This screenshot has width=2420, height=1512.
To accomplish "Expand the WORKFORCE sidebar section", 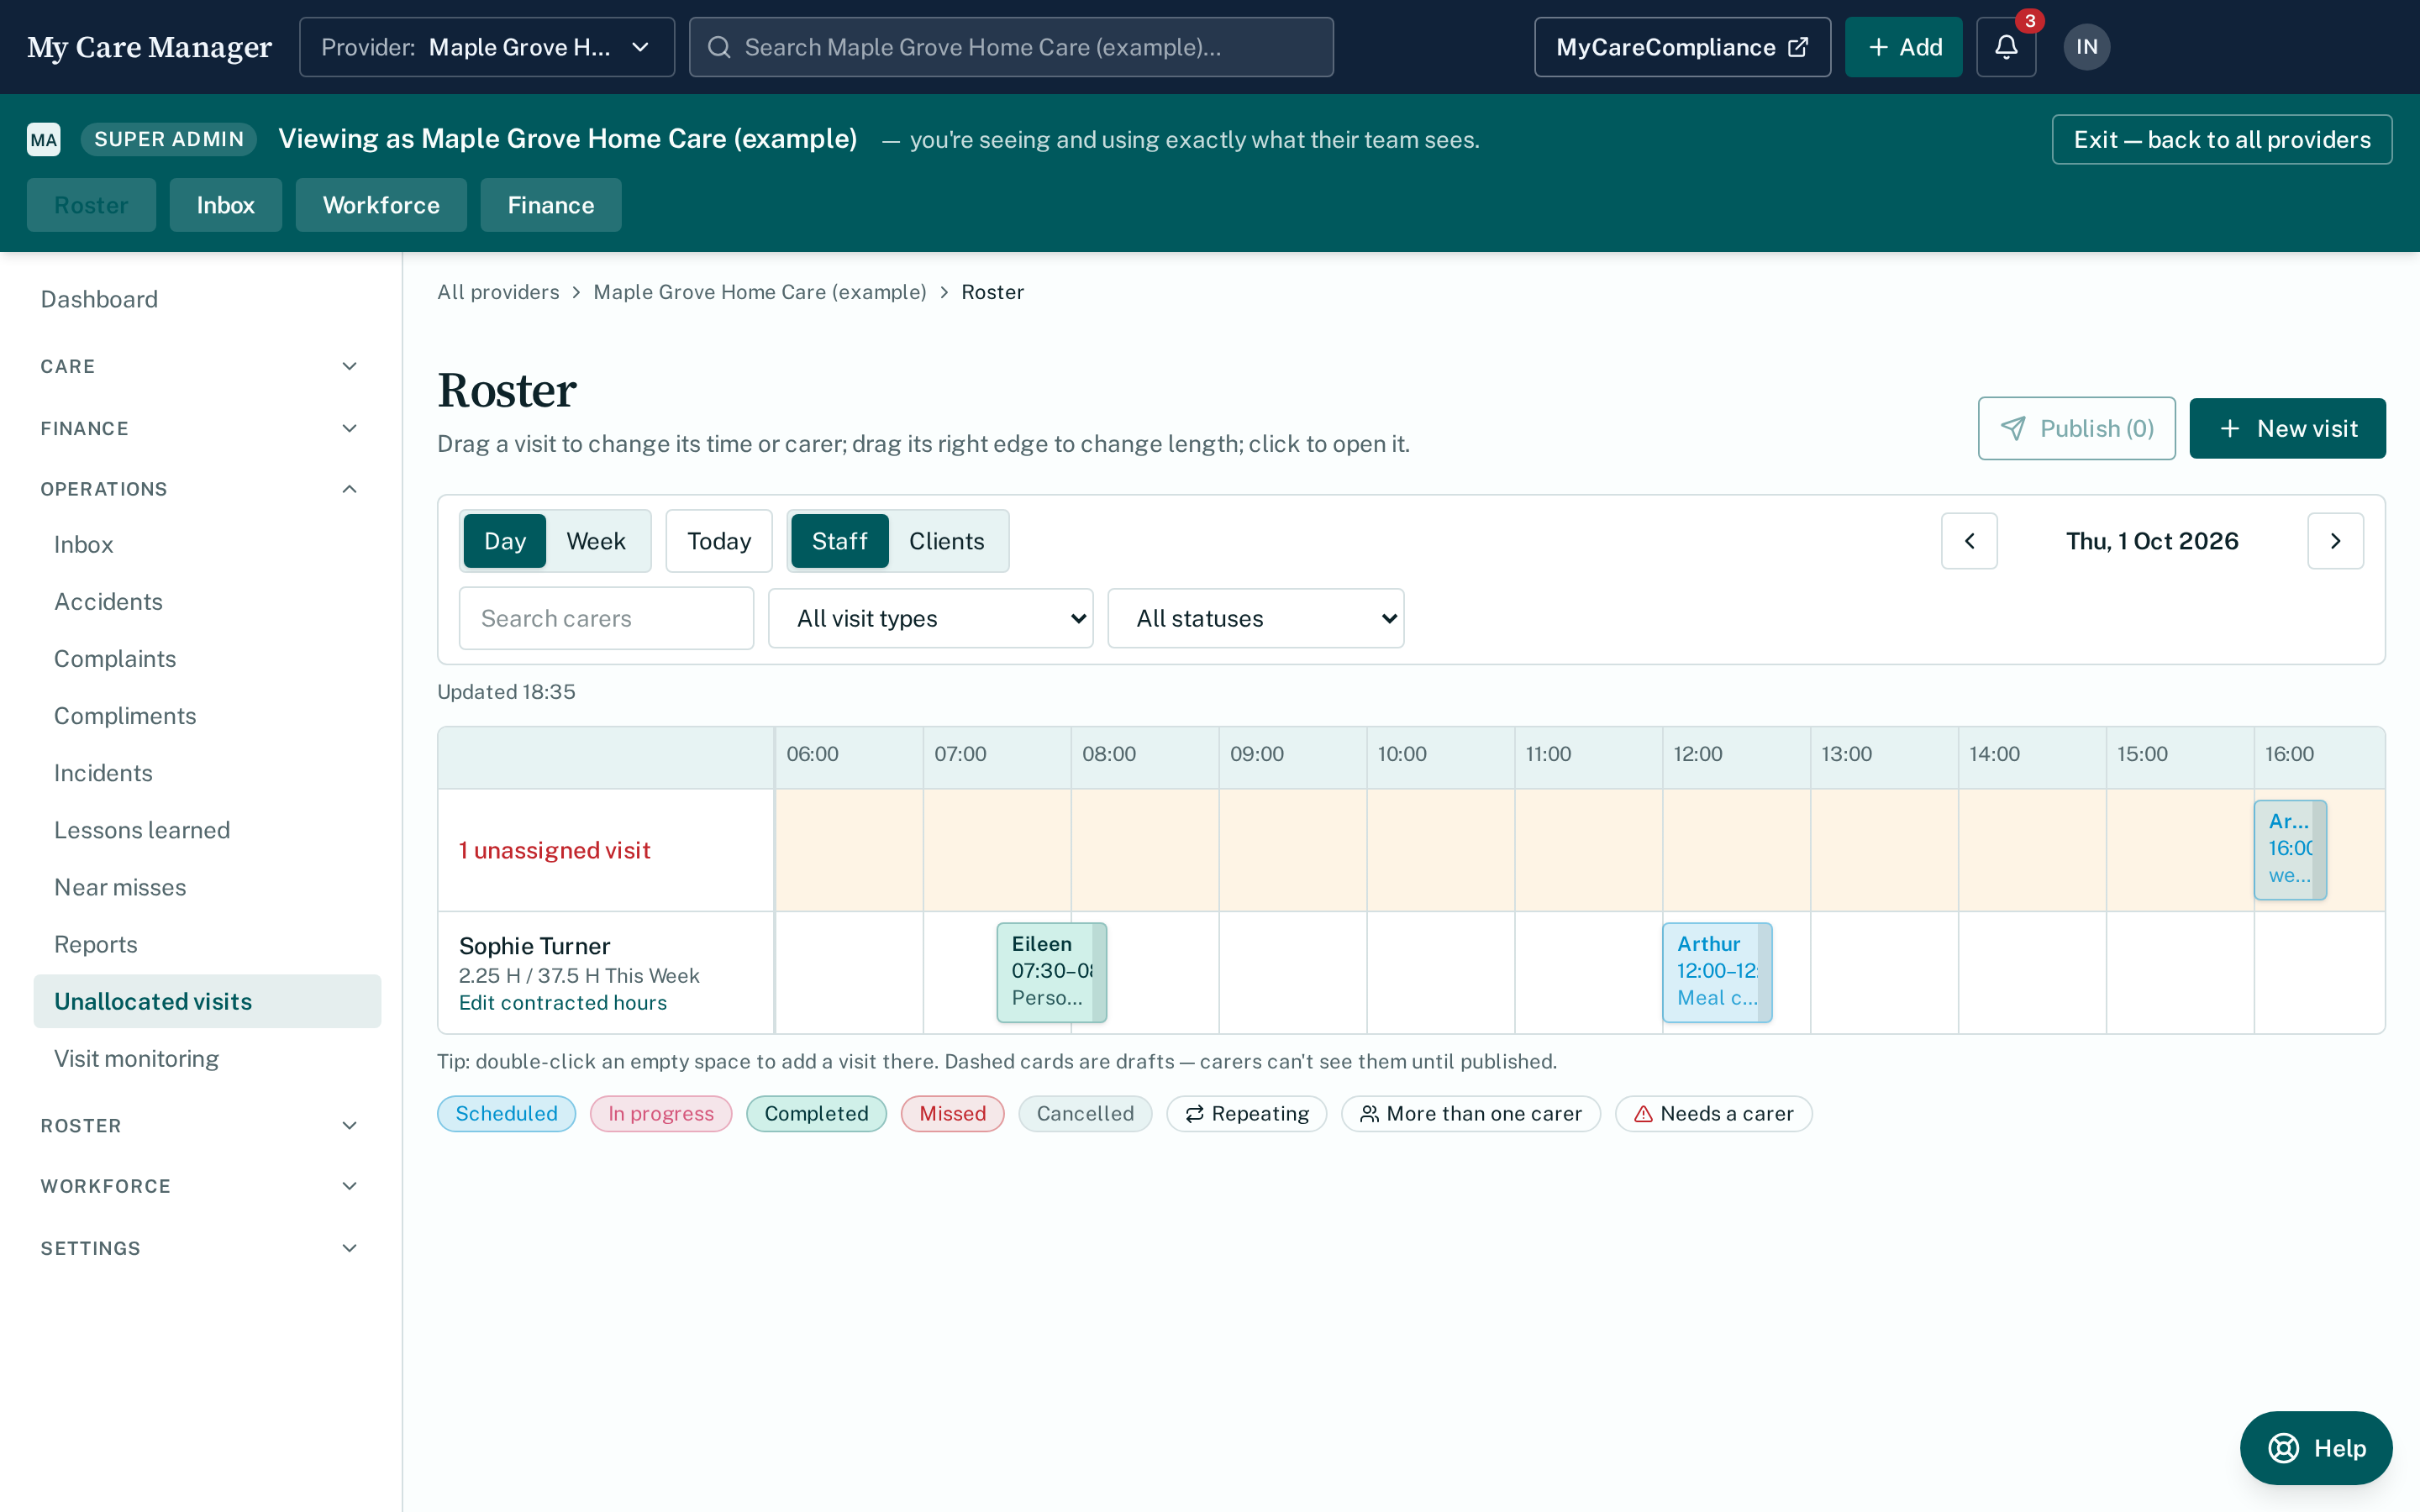I will (x=200, y=1186).
